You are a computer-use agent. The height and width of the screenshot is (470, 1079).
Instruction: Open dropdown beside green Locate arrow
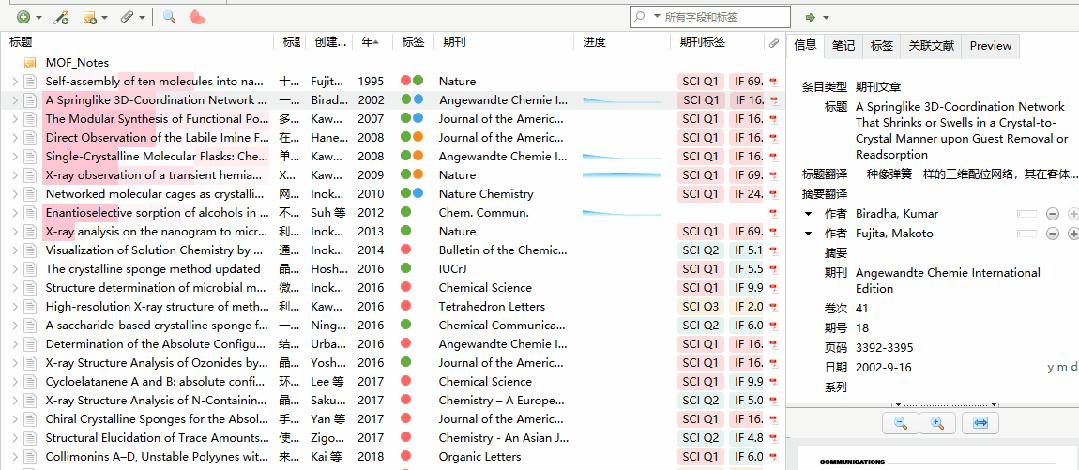(826, 18)
